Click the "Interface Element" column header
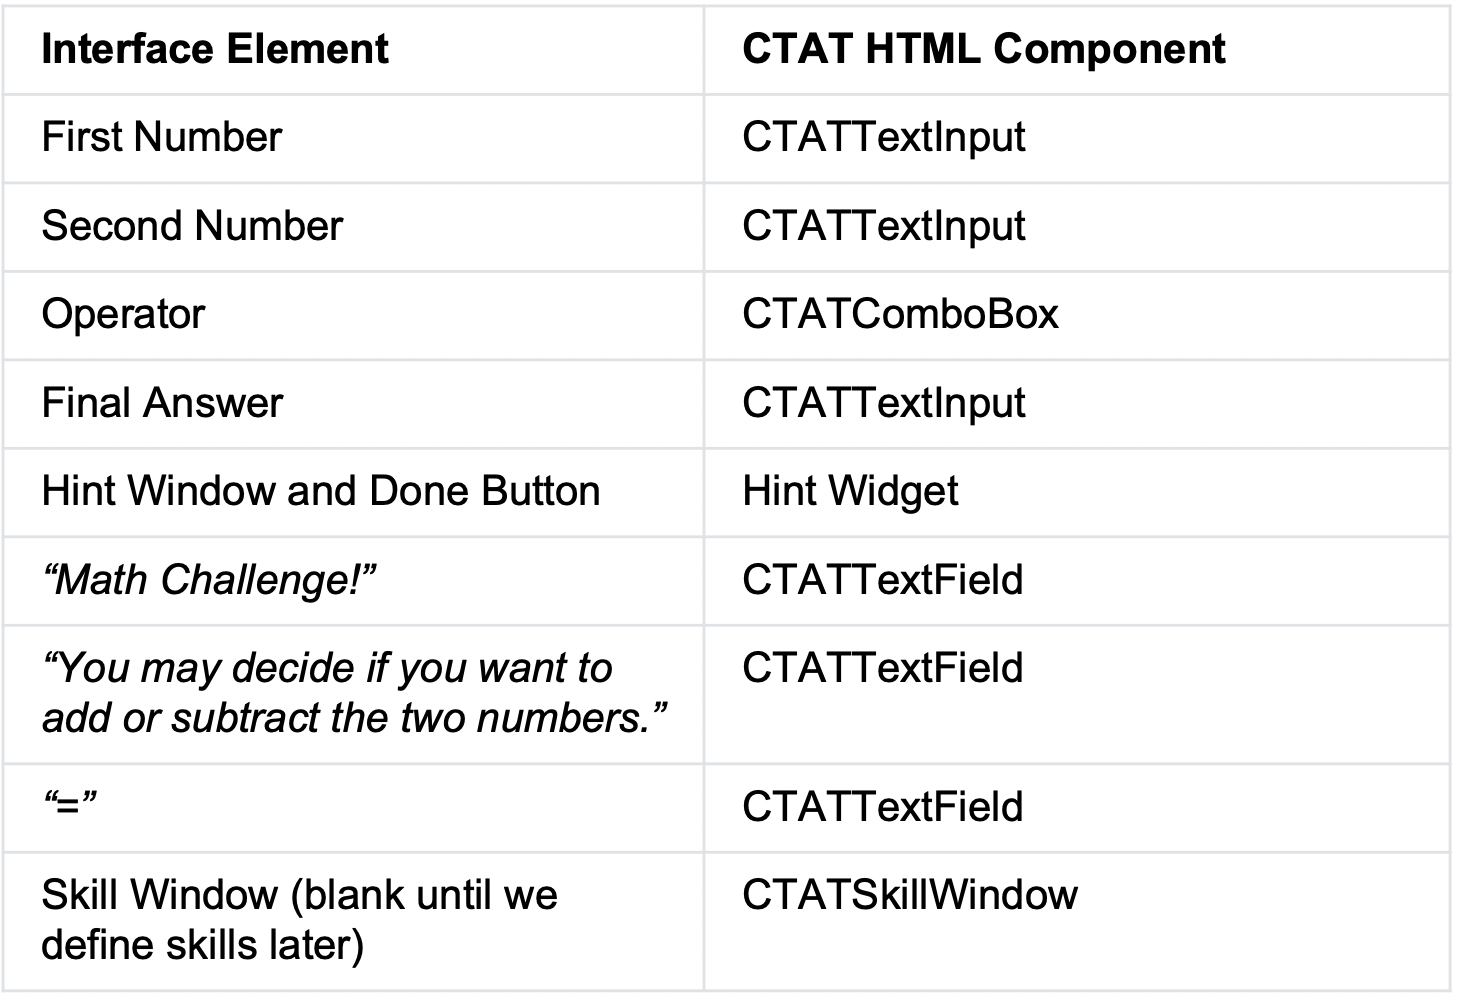The width and height of the screenshot is (1458, 1000). click(x=215, y=49)
